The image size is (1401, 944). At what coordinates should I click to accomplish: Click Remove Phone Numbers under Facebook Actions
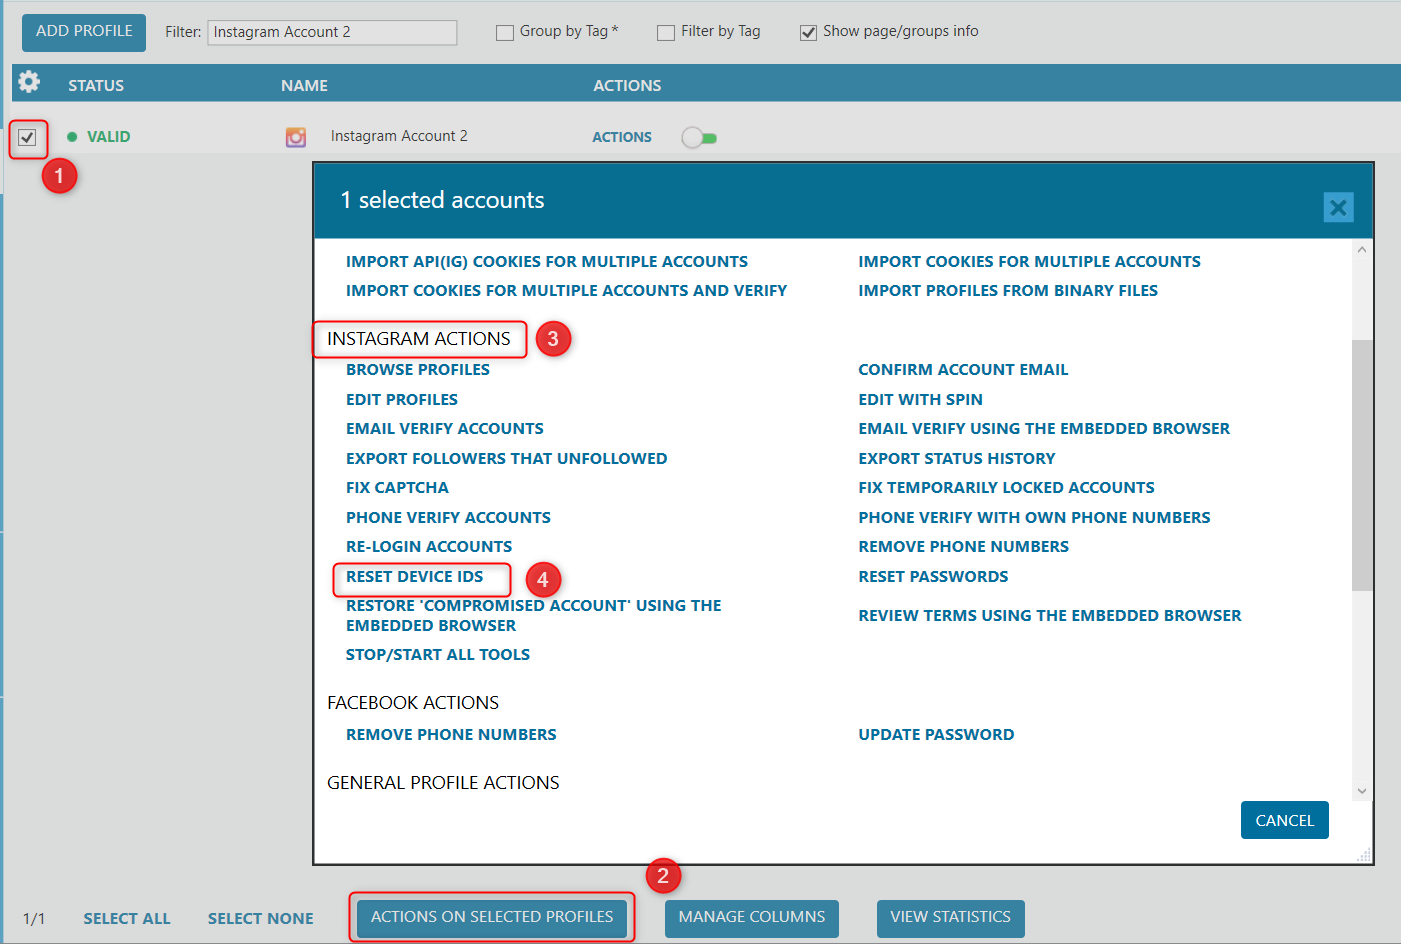pyautogui.click(x=451, y=735)
